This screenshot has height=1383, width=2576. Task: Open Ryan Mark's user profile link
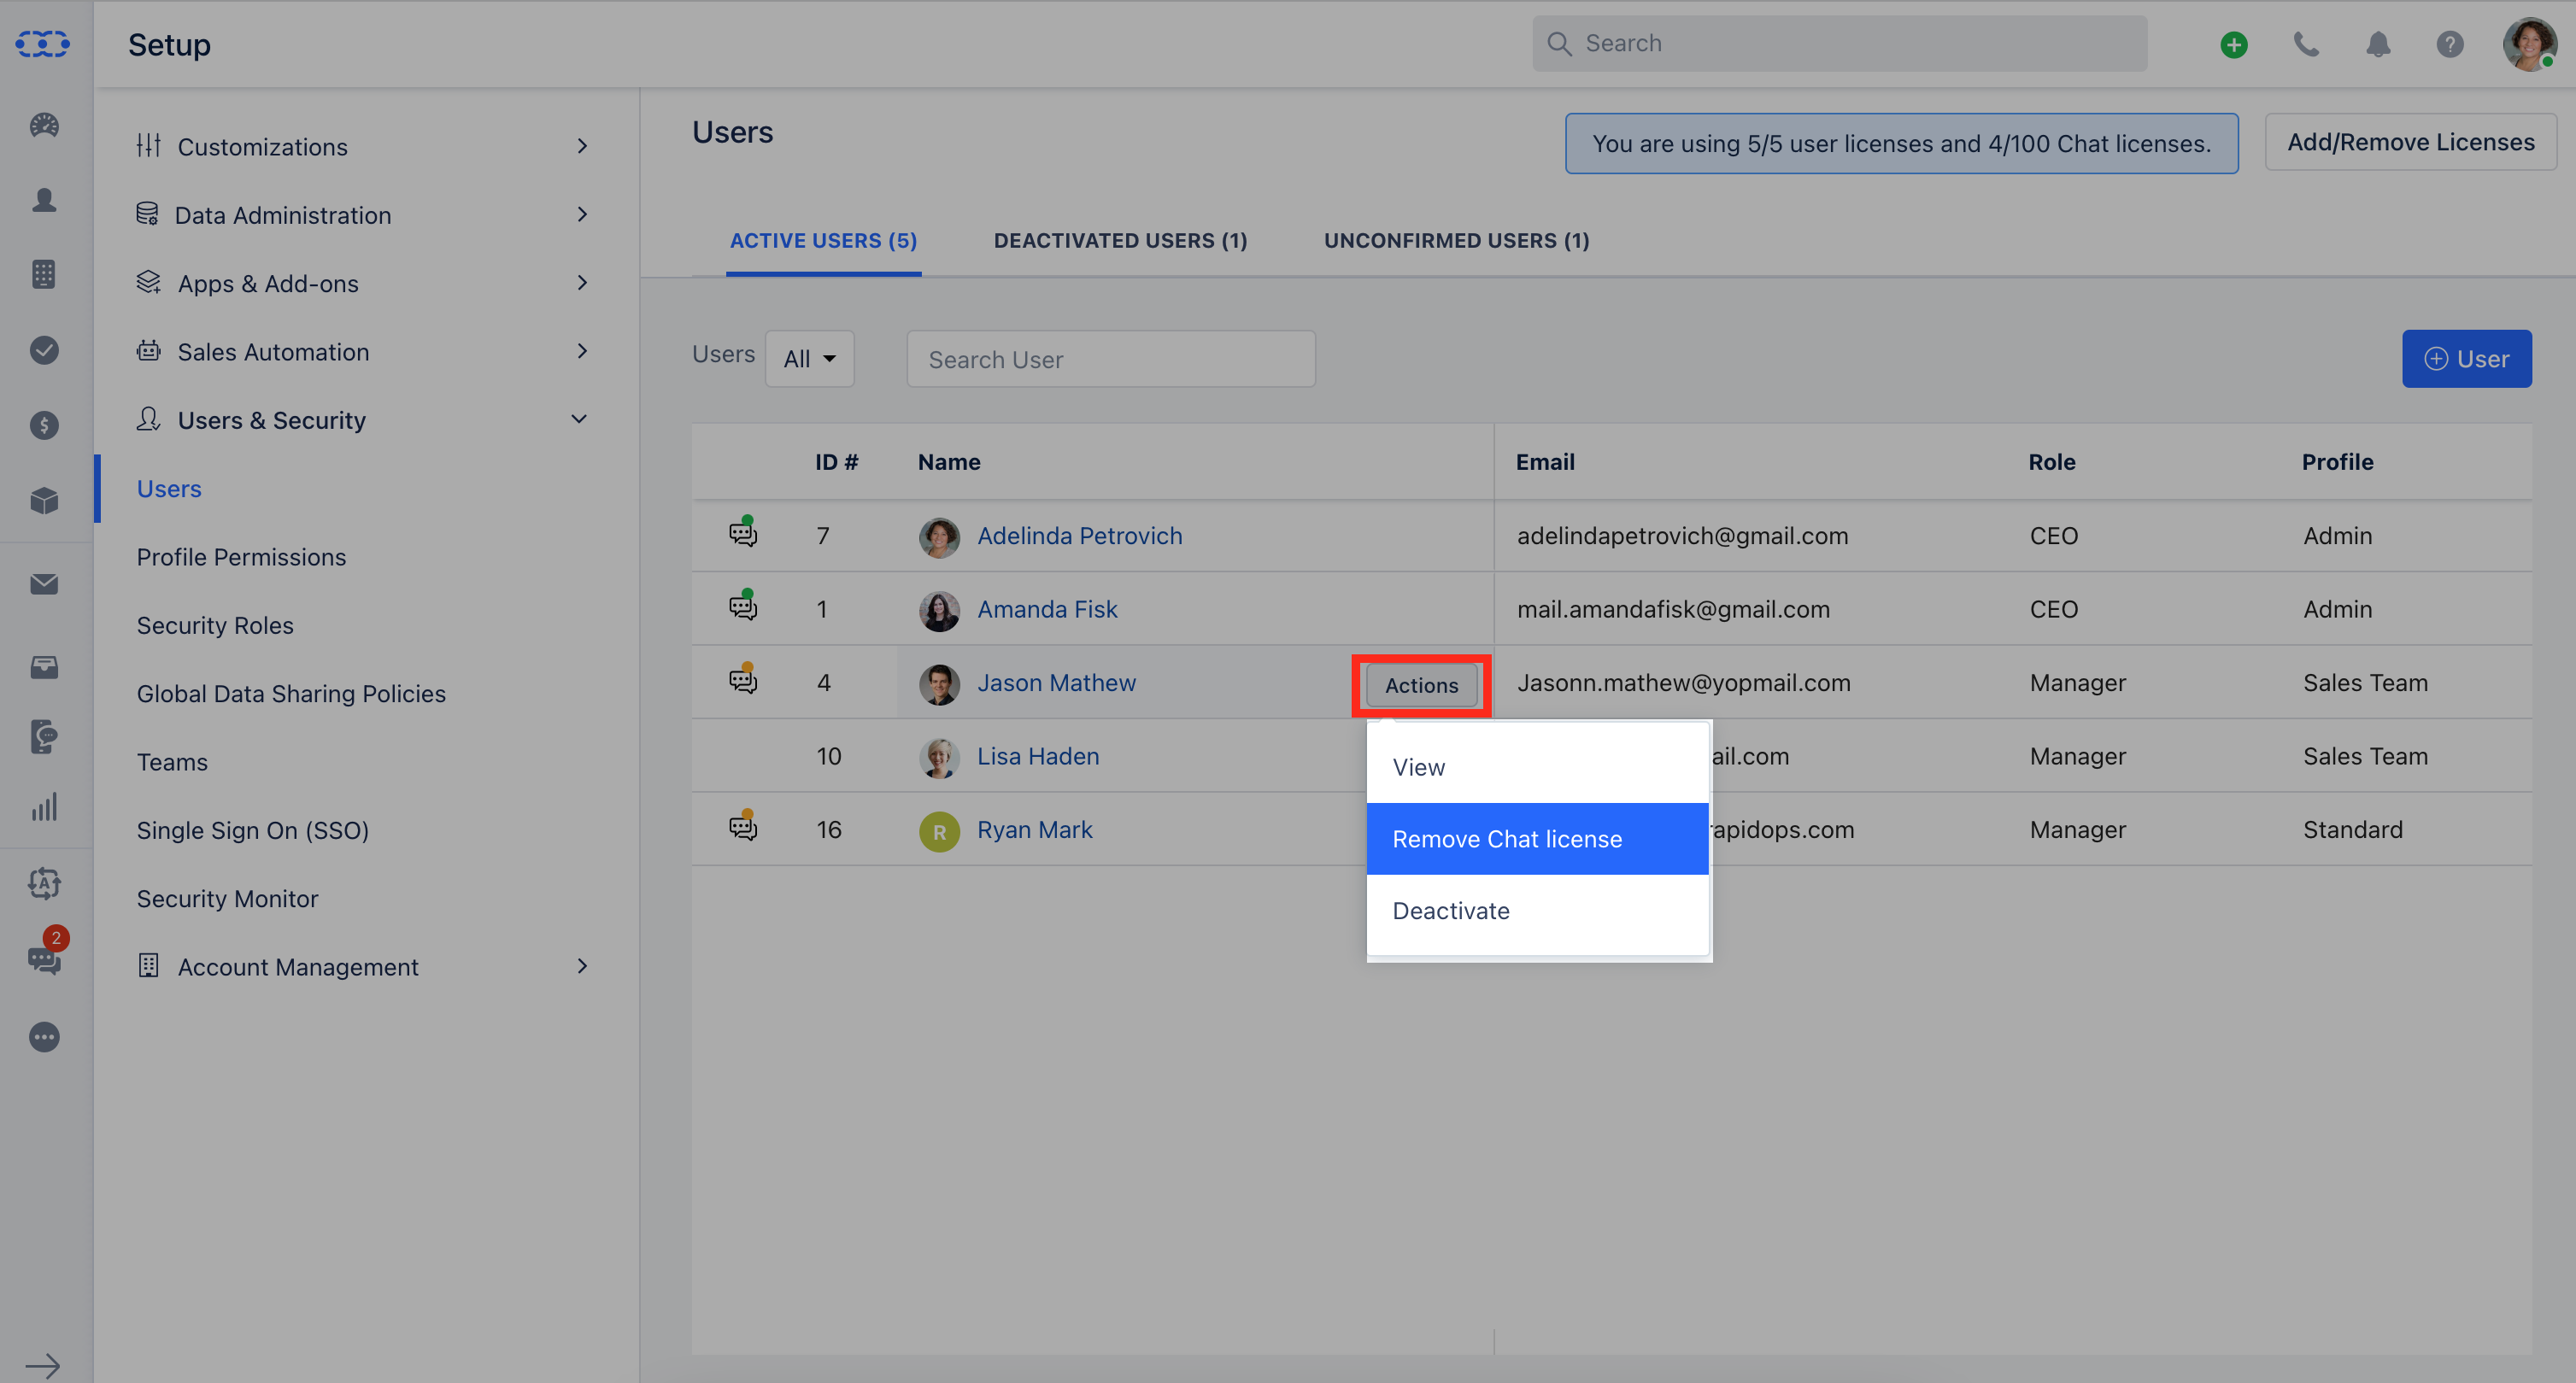tap(1034, 829)
